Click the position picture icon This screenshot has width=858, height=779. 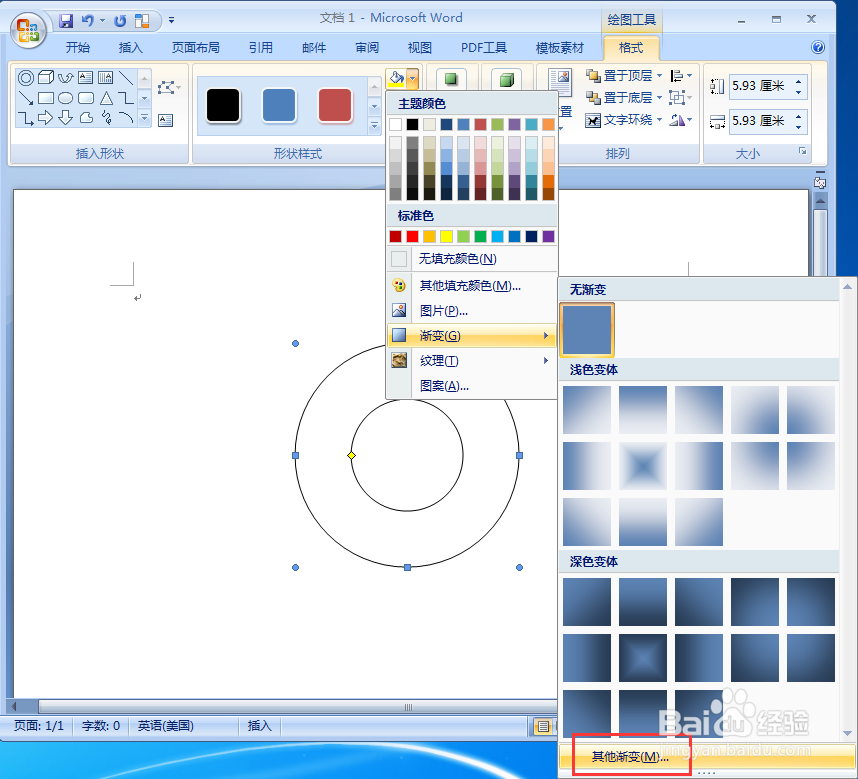click(560, 84)
